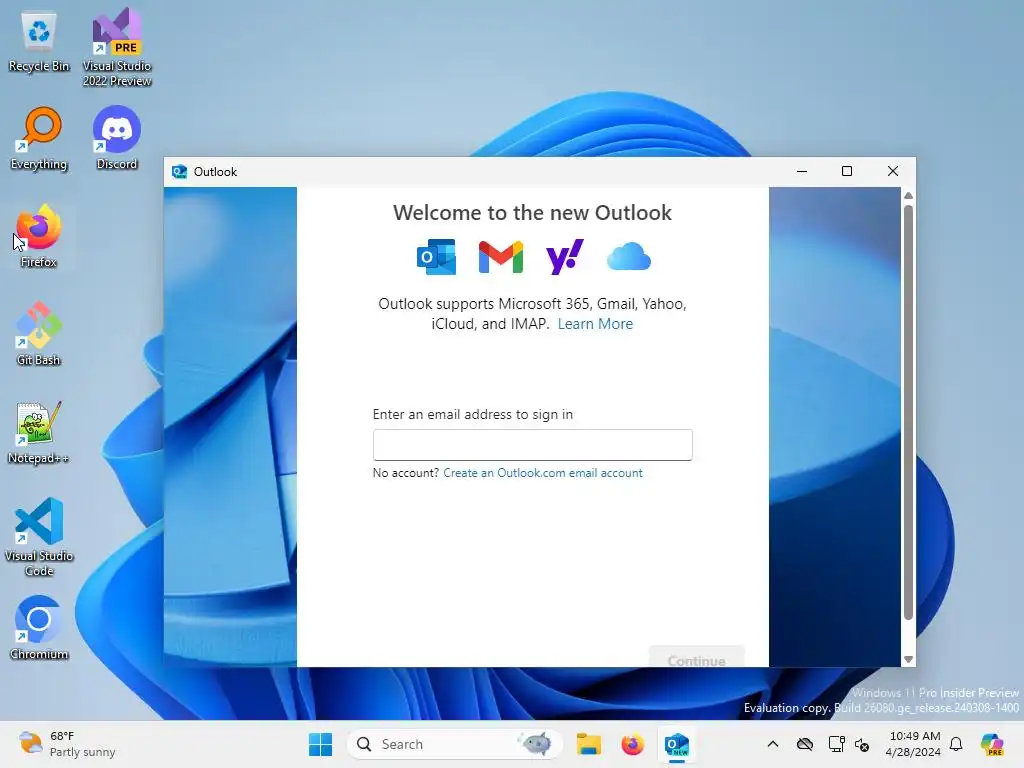Select the Notepad++ desktop icon
The height and width of the screenshot is (768, 1024).
pos(39,432)
